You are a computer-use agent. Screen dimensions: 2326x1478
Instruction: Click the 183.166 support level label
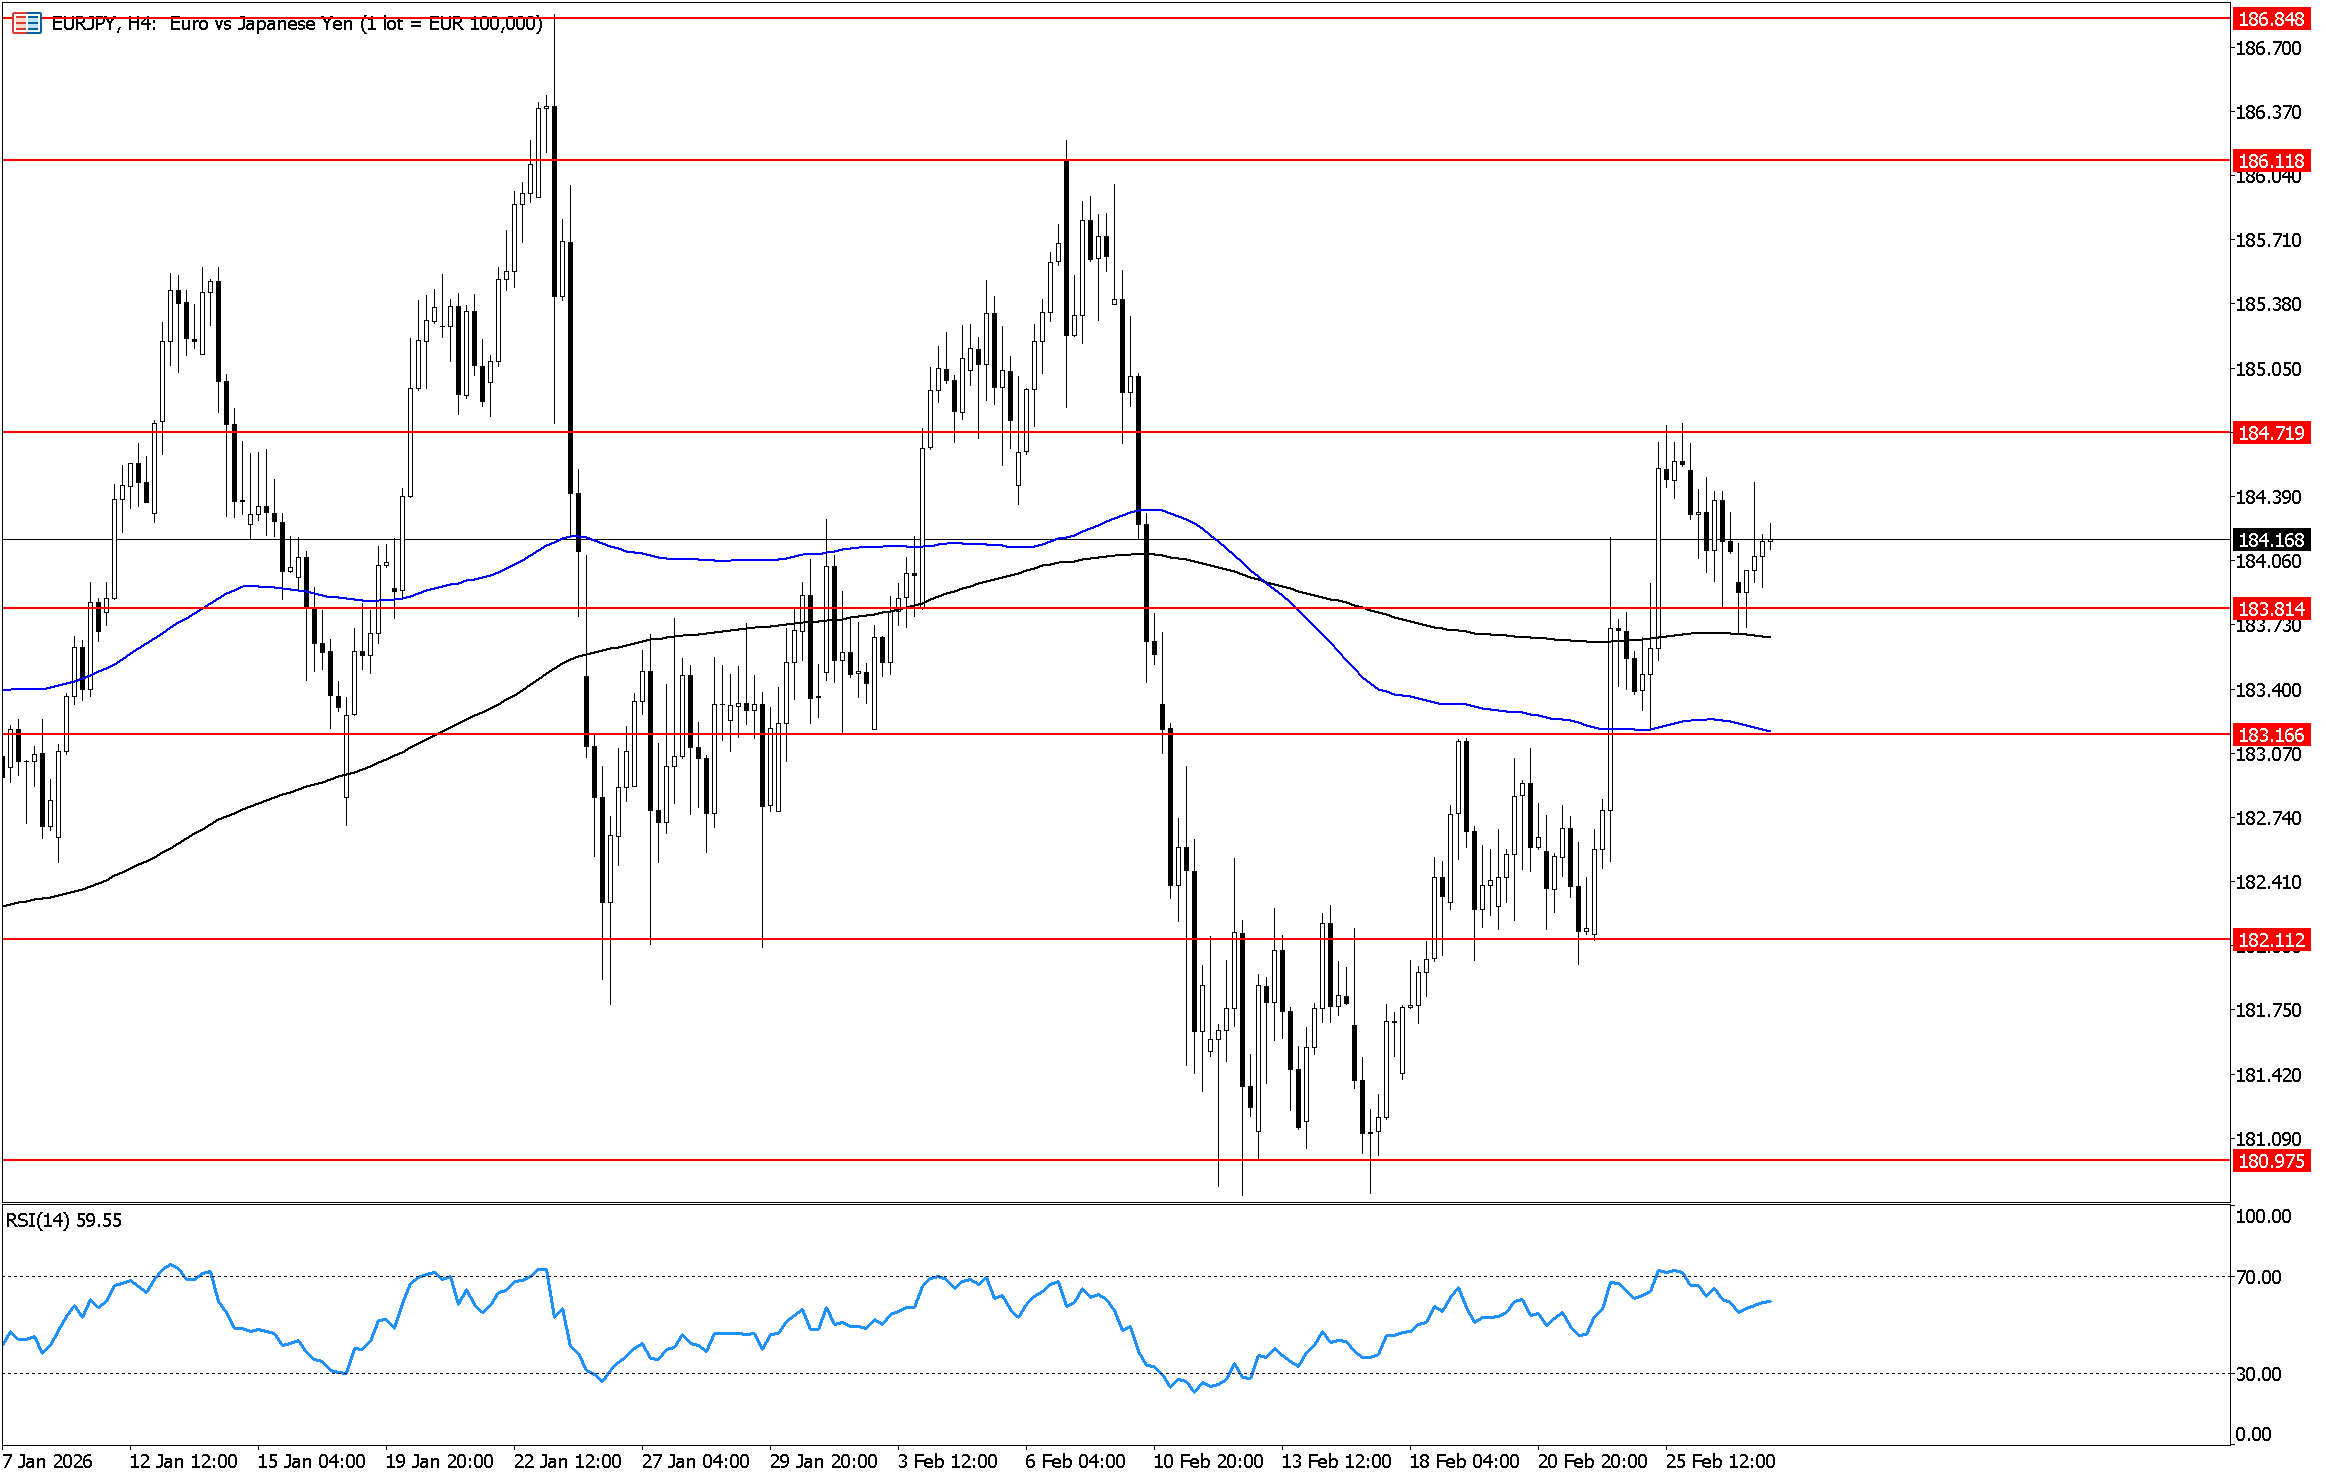[2270, 734]
